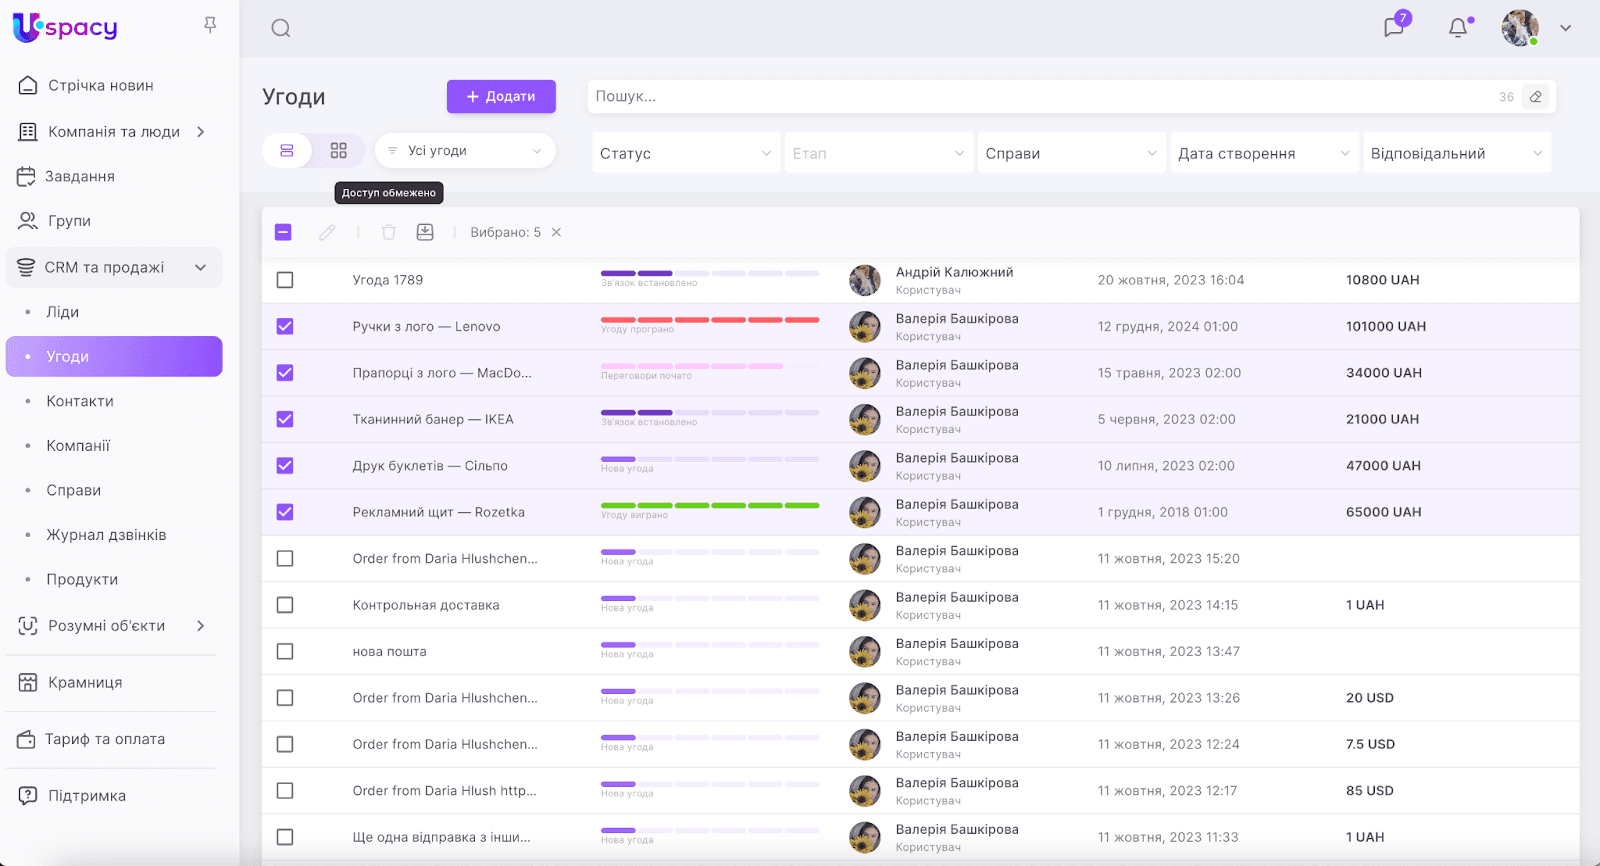The image size is (1600, 866).
Task: Click the search magnifier icon in top bar
Action: pos(281,28)
